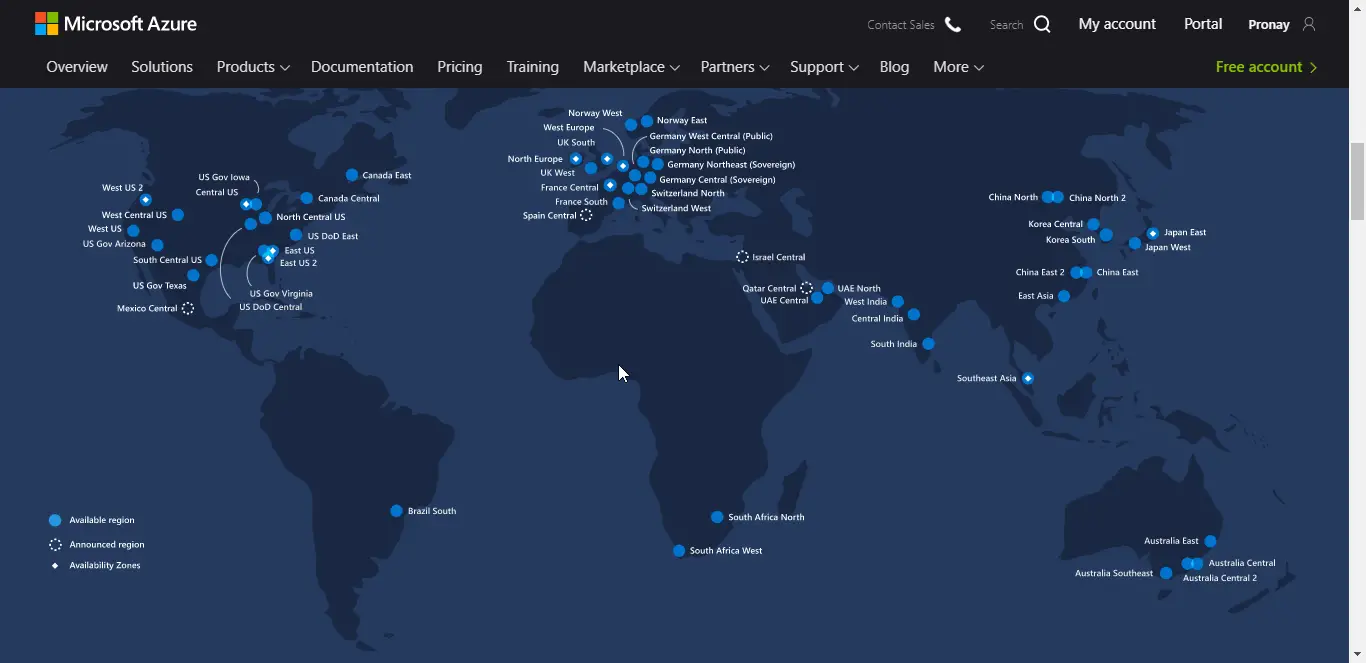Select the Australia East region dot
This screenshot has height=663, width=1366.
point(1211,541)
